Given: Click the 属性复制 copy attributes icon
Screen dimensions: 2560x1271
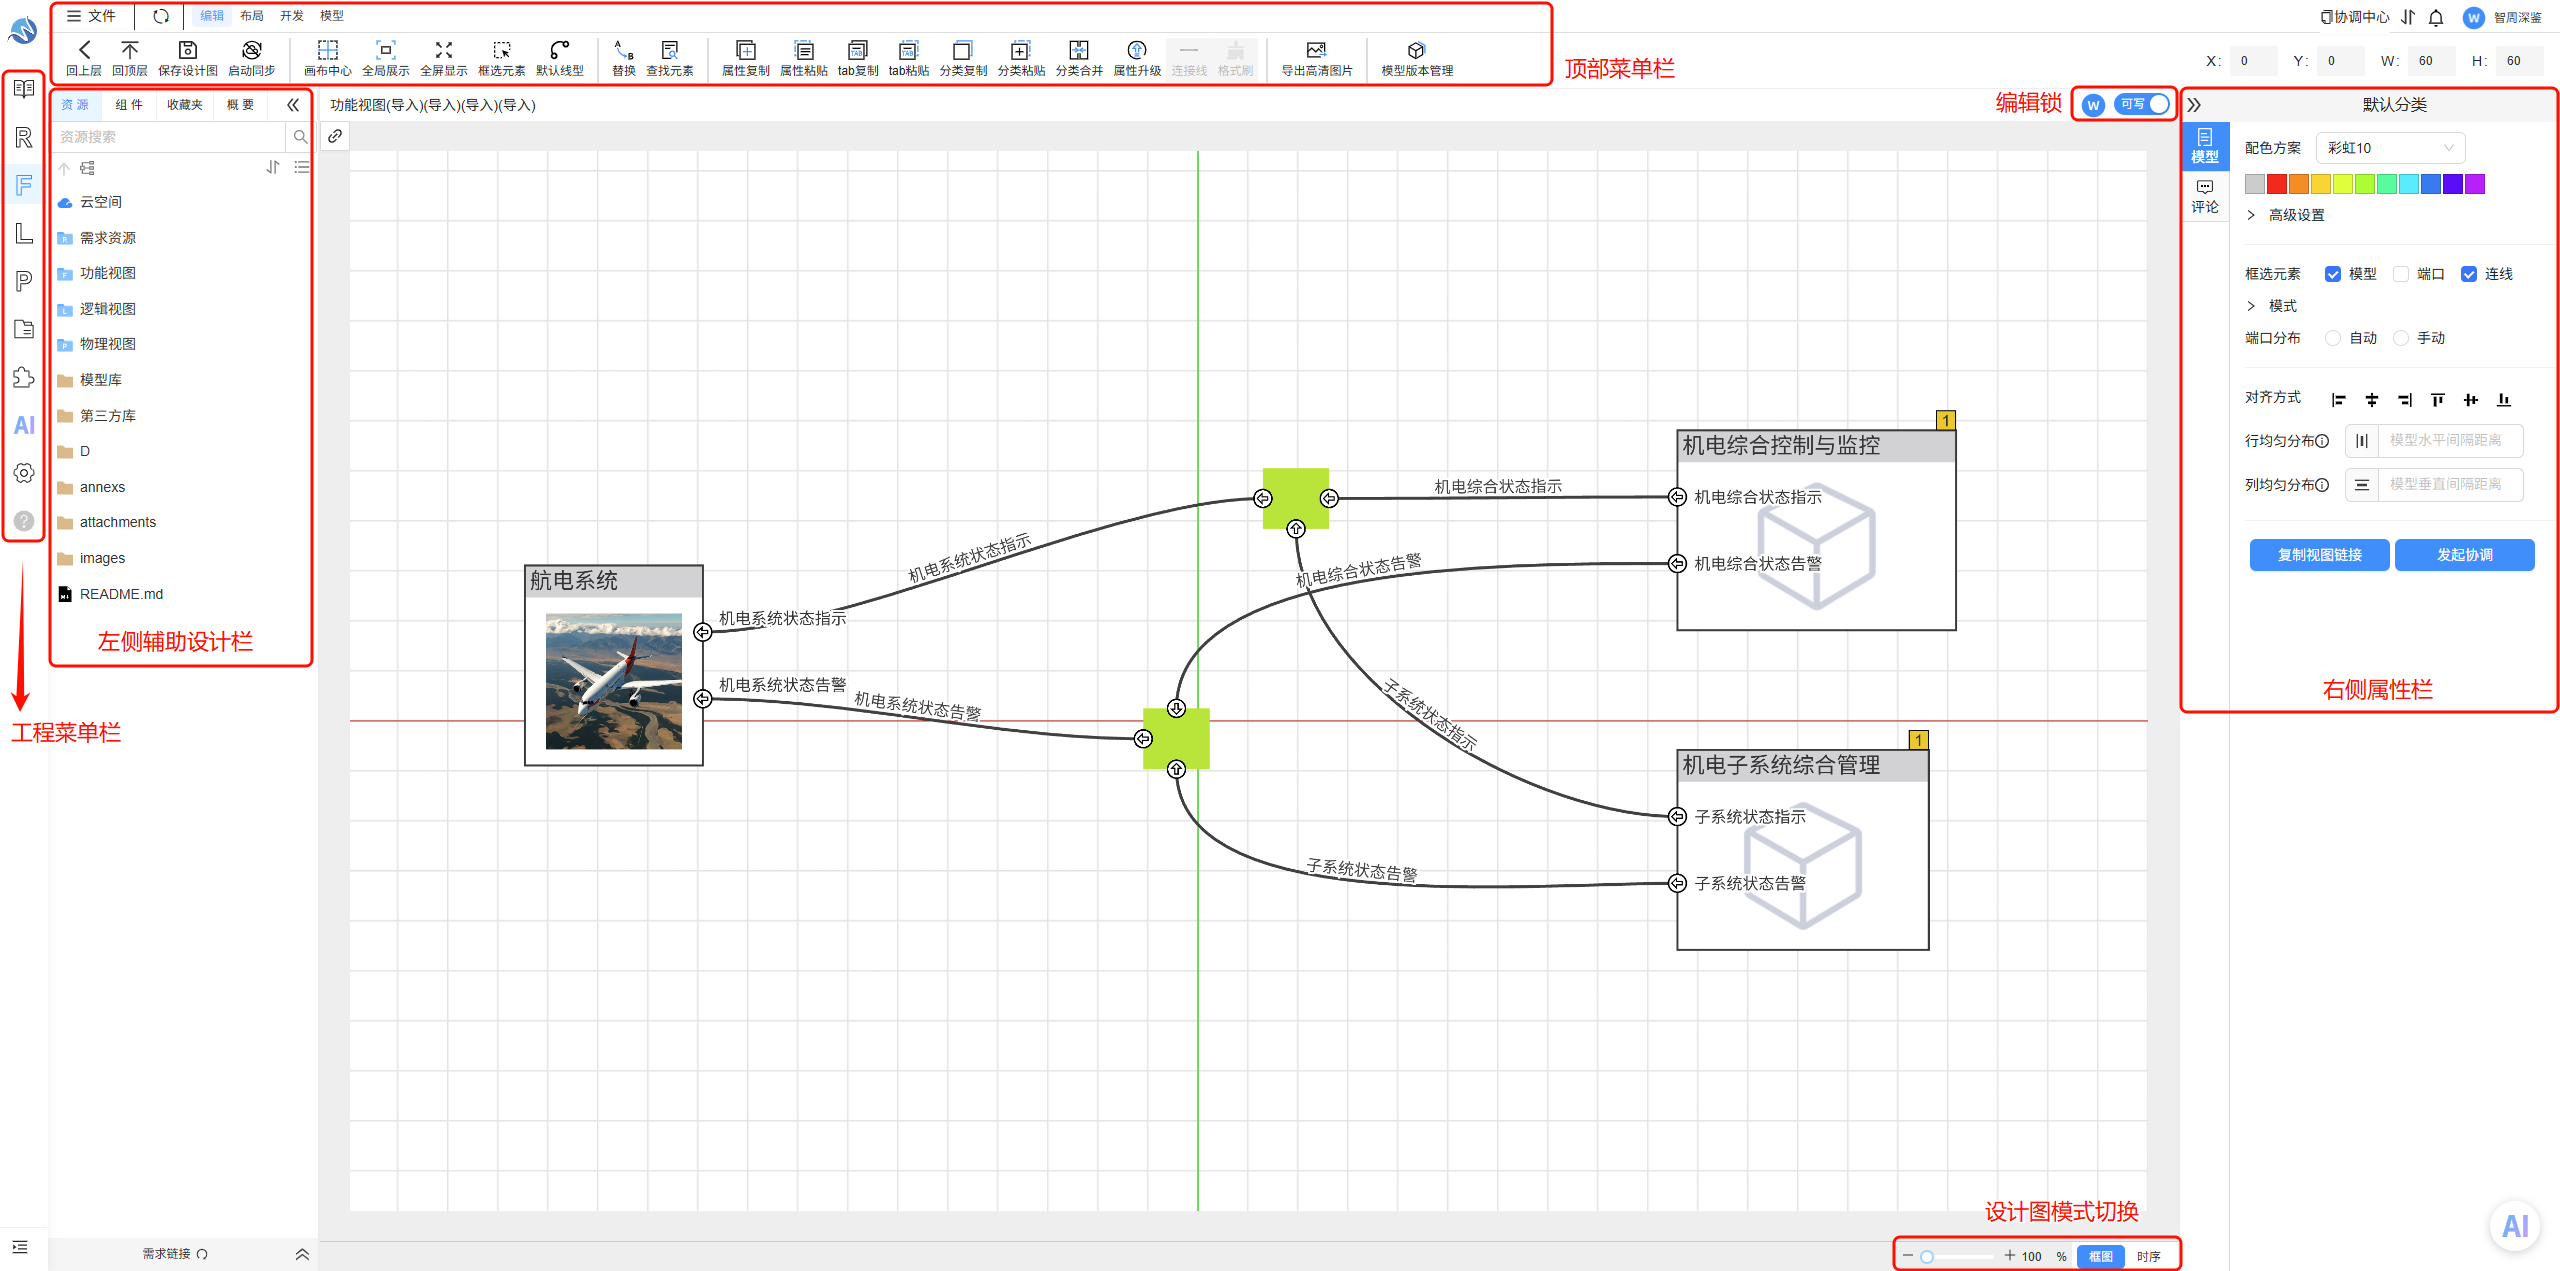Looking at the screenshot, I should tap(746, 50).
